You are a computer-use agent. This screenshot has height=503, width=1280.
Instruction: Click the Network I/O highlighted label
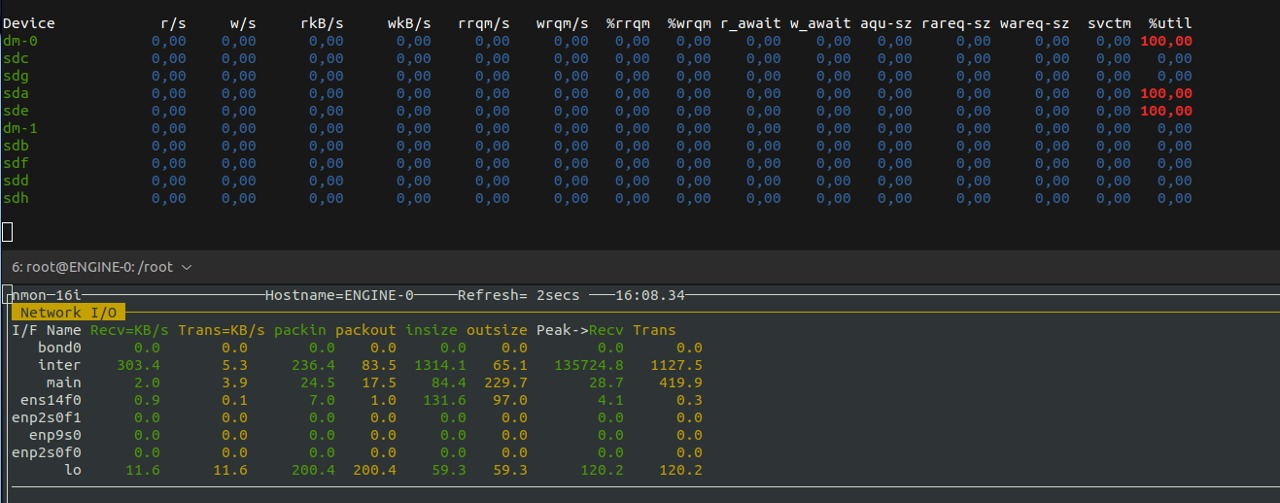tap(68, 313)
